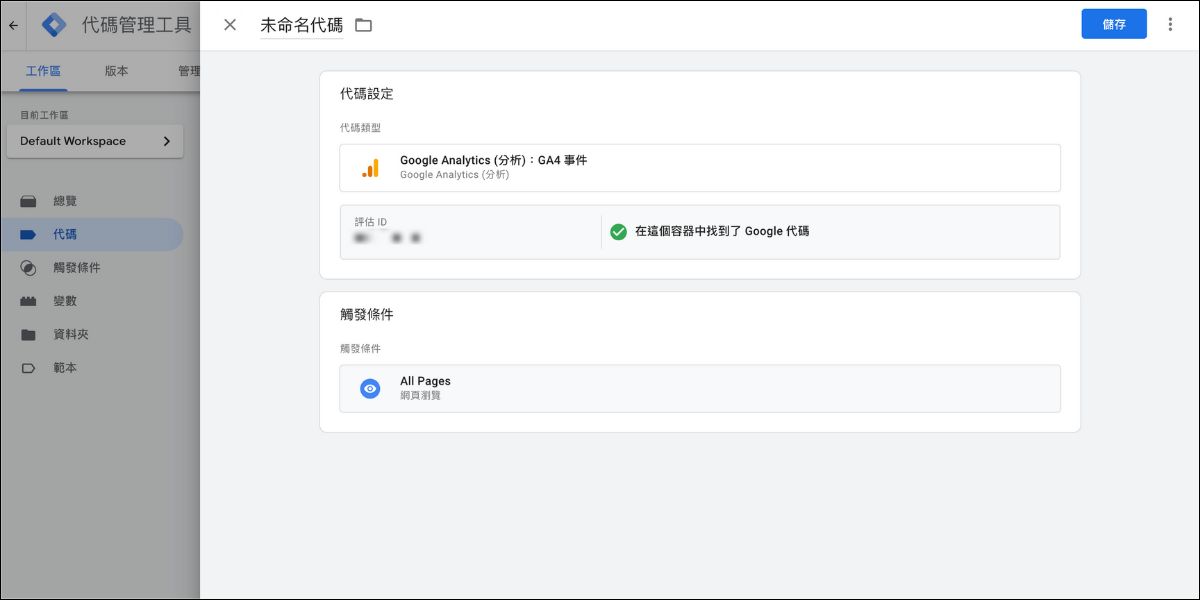Switch to the 工作區 tab
1200x600 pixels.
pos(43,71)
